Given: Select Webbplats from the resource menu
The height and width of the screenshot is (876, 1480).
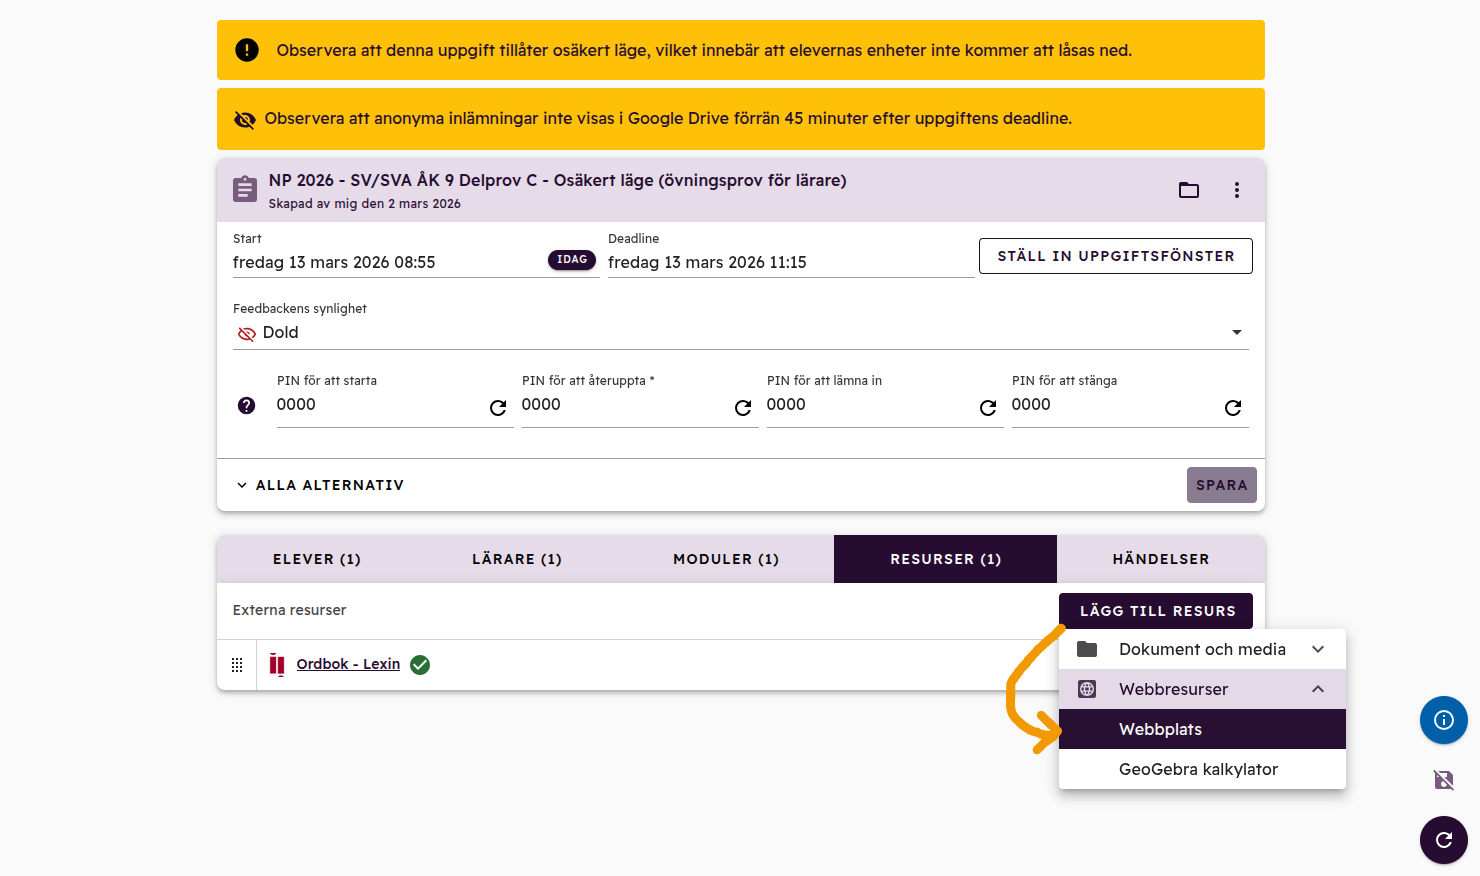Looking at the screenshot, I should tap(1160, 729).
